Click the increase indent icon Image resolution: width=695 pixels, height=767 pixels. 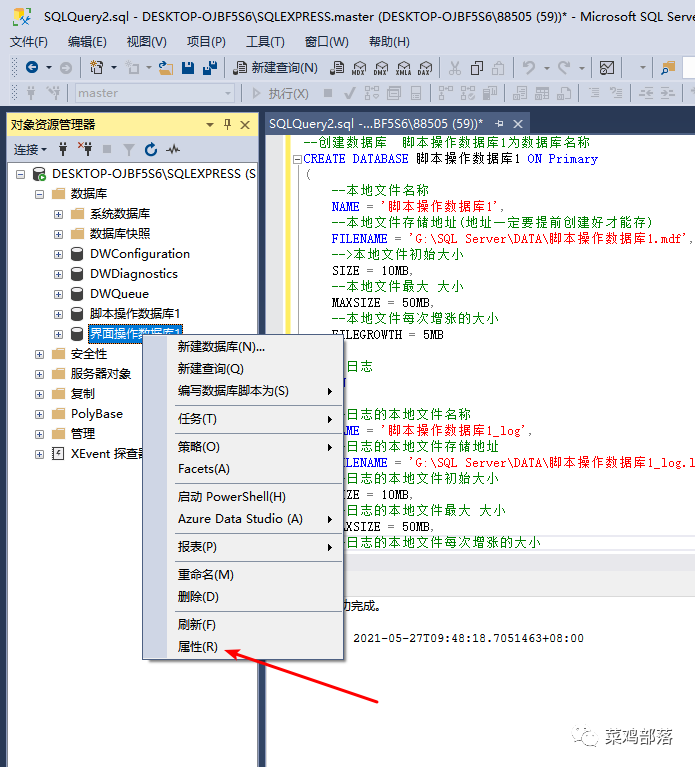point(668,93)
